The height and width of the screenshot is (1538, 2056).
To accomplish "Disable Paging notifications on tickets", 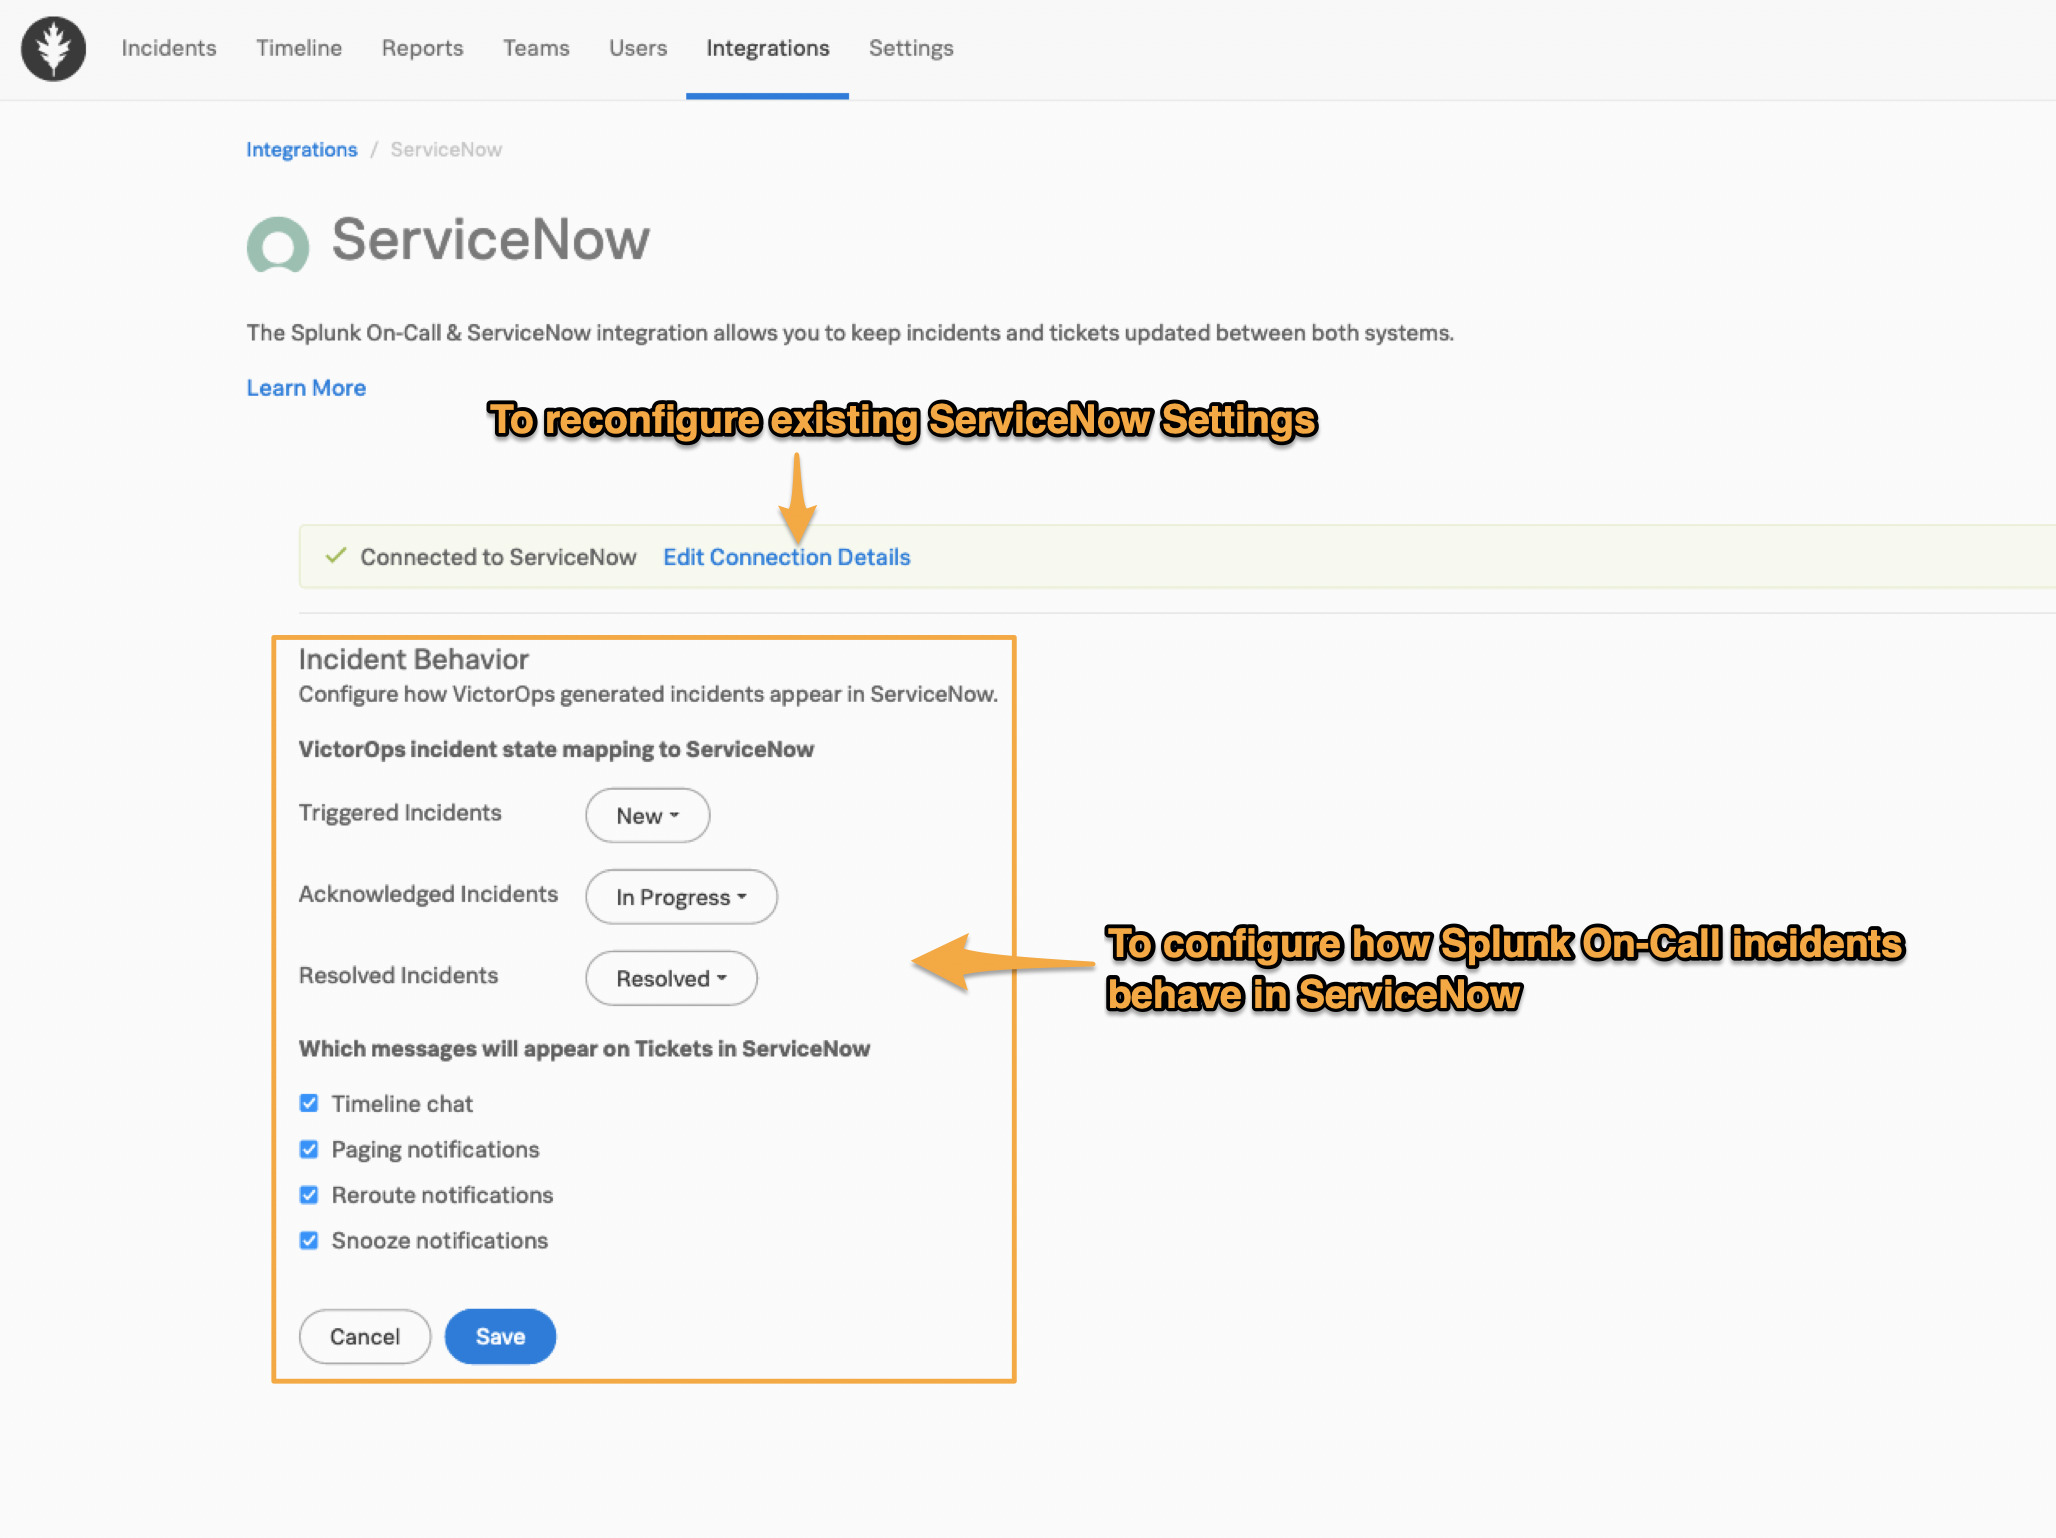I will 309,1149.
